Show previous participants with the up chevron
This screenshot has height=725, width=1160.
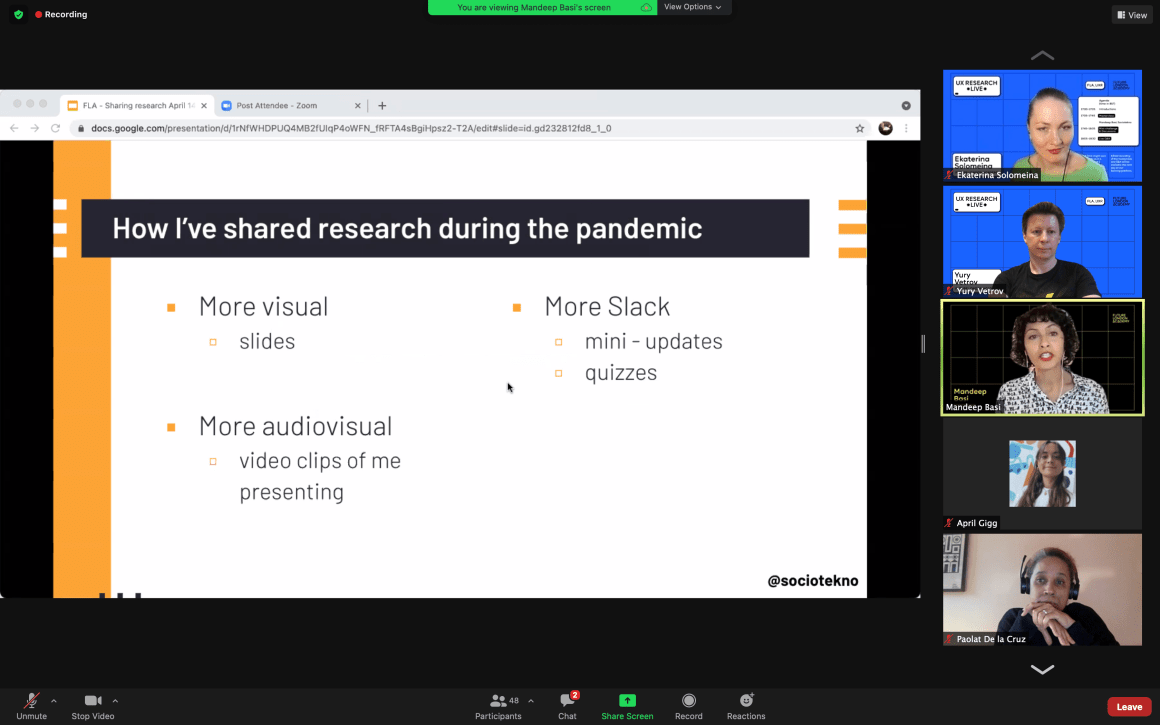click(x=1042, y=55)
